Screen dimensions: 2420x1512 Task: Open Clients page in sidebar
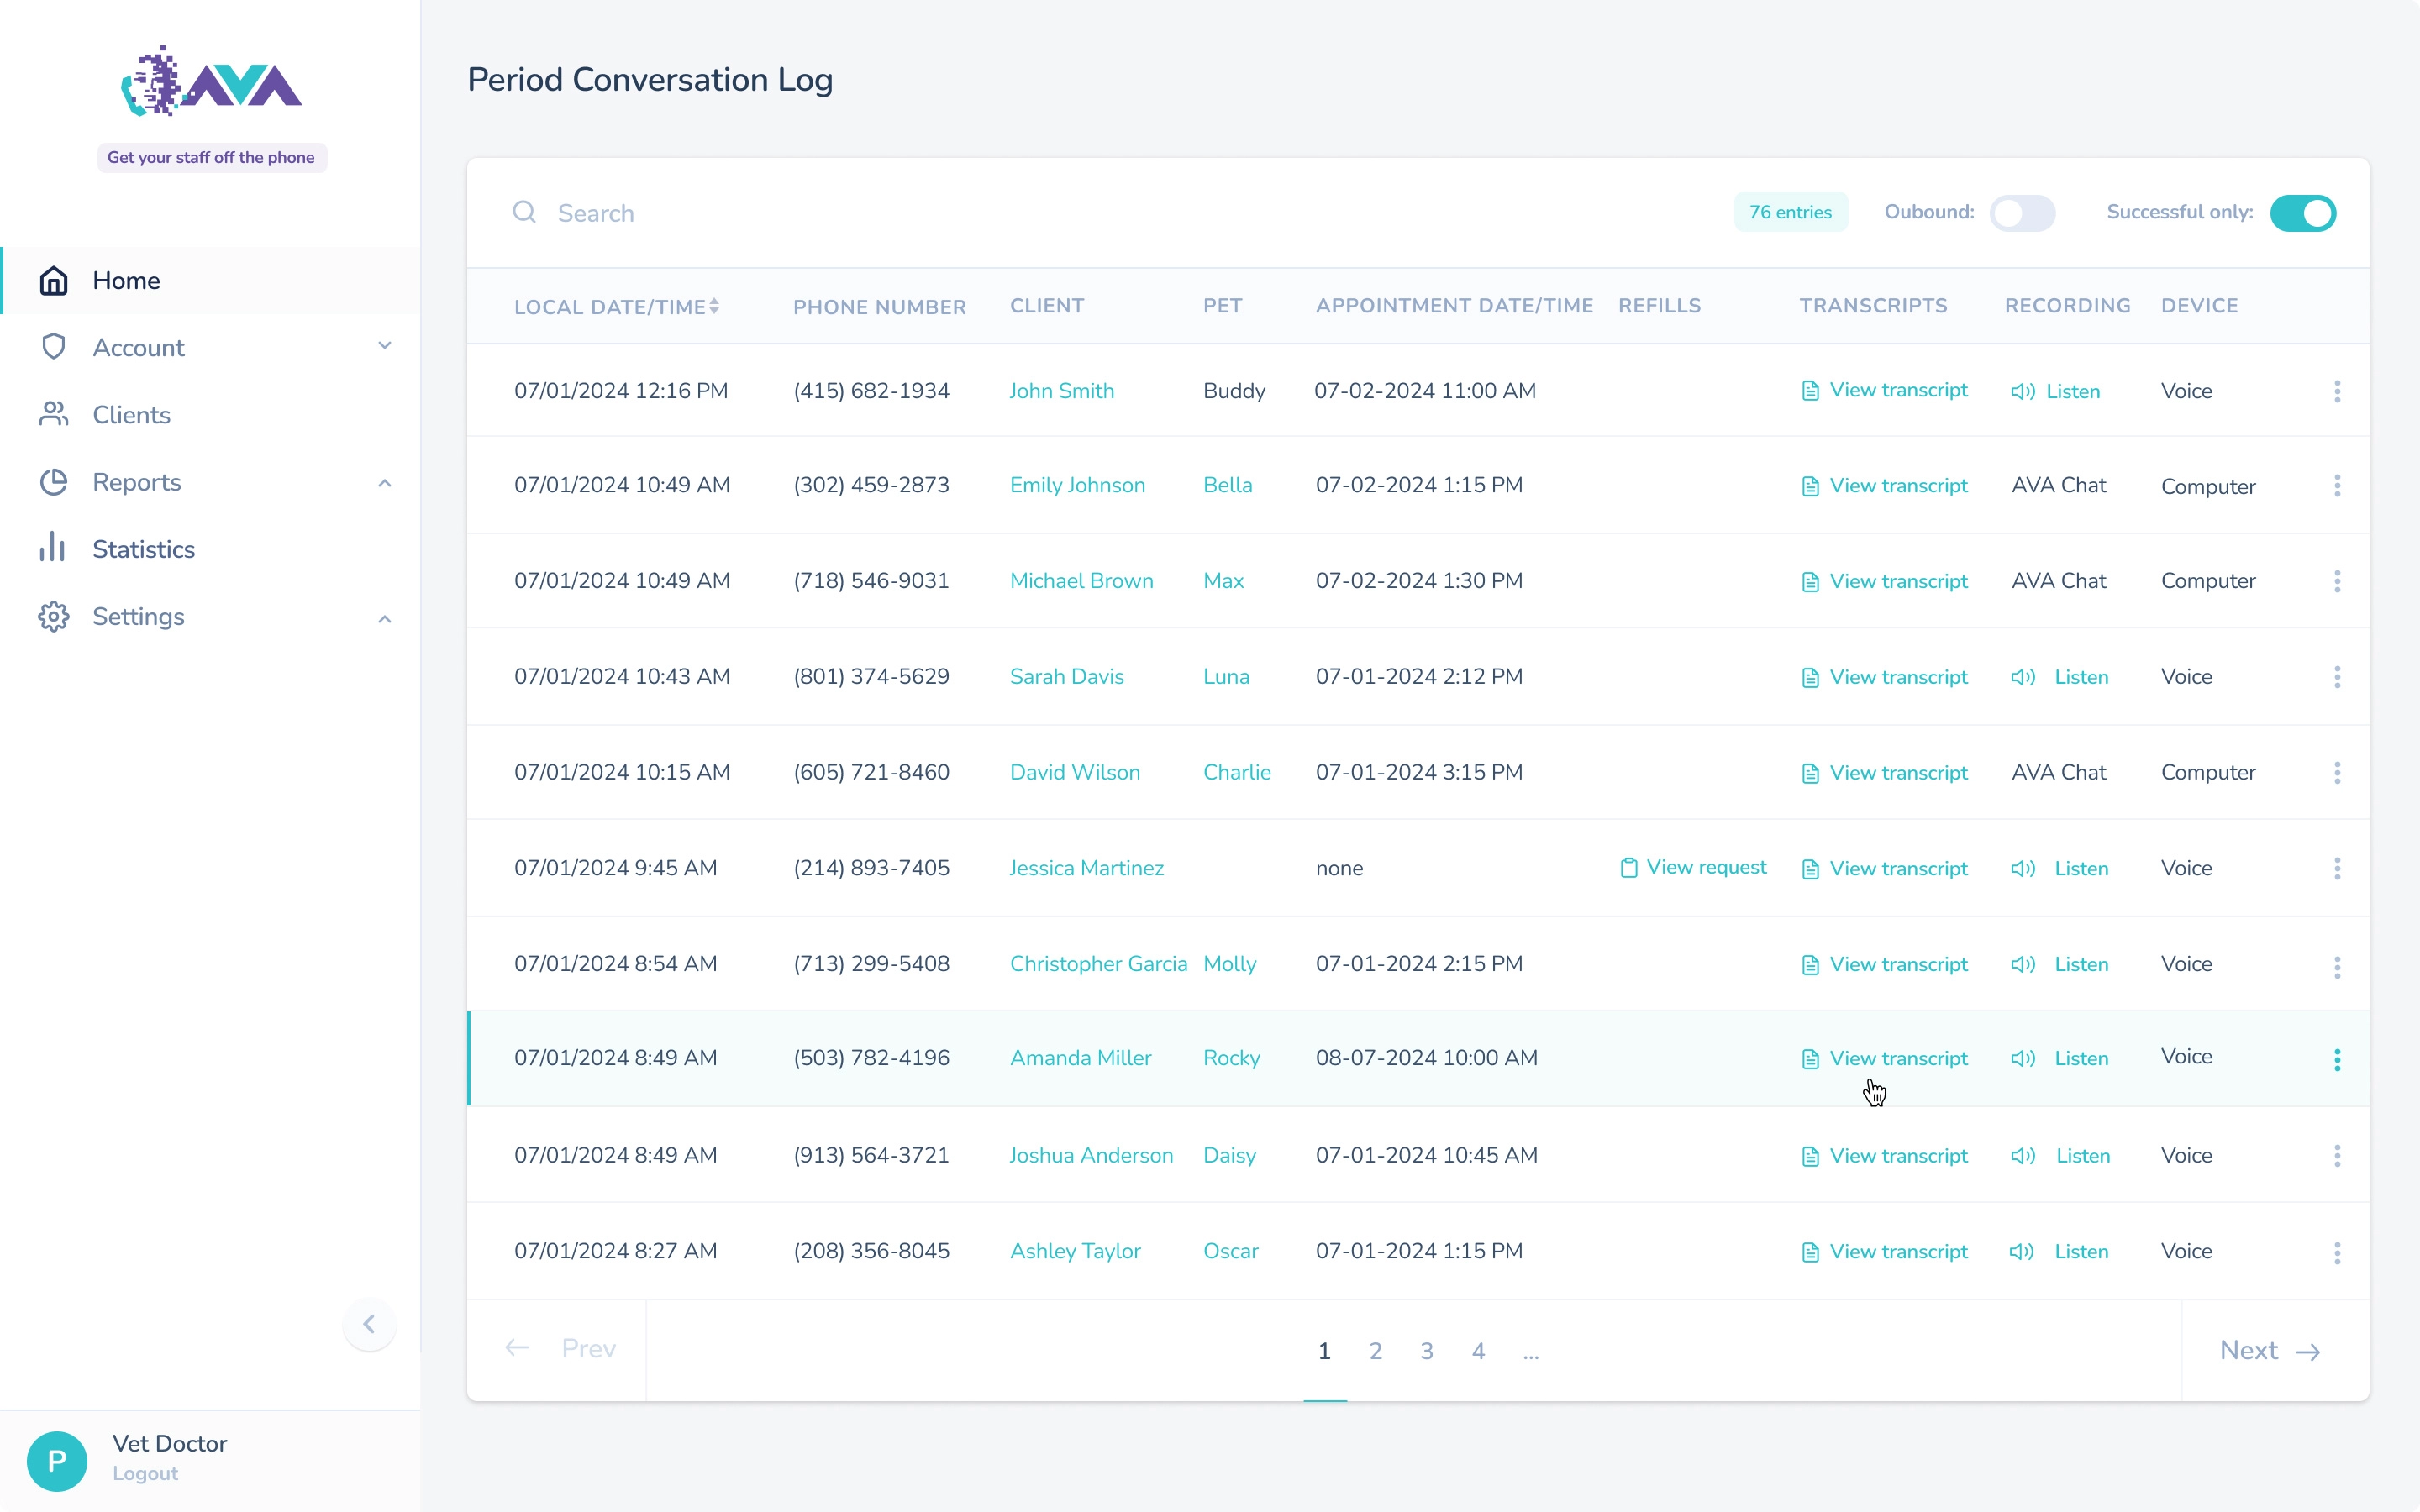[x=211, y=414]
